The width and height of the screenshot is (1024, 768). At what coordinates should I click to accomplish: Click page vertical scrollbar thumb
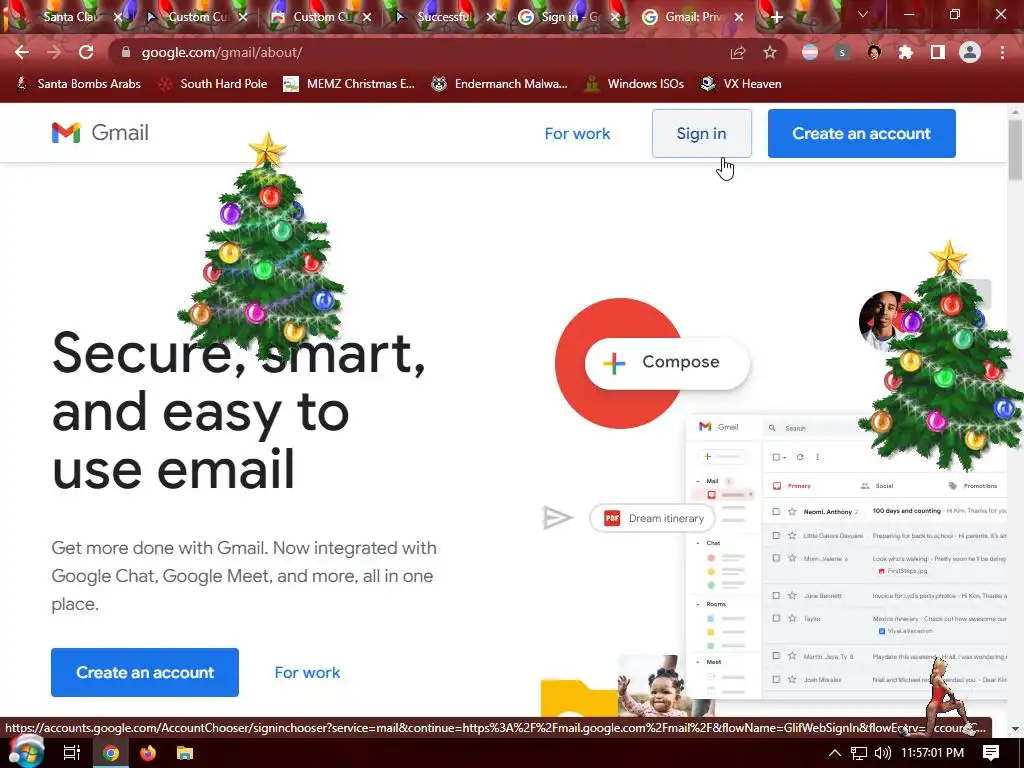(1015, 150)
